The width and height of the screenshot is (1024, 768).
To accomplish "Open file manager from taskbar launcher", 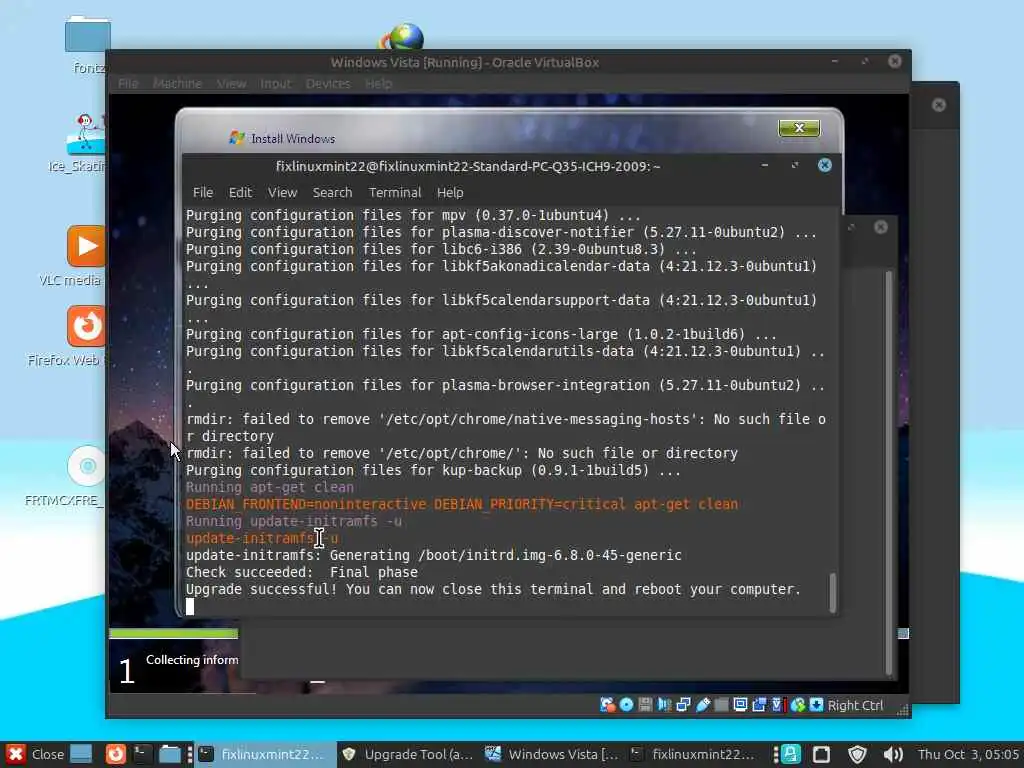I will 170,754.
